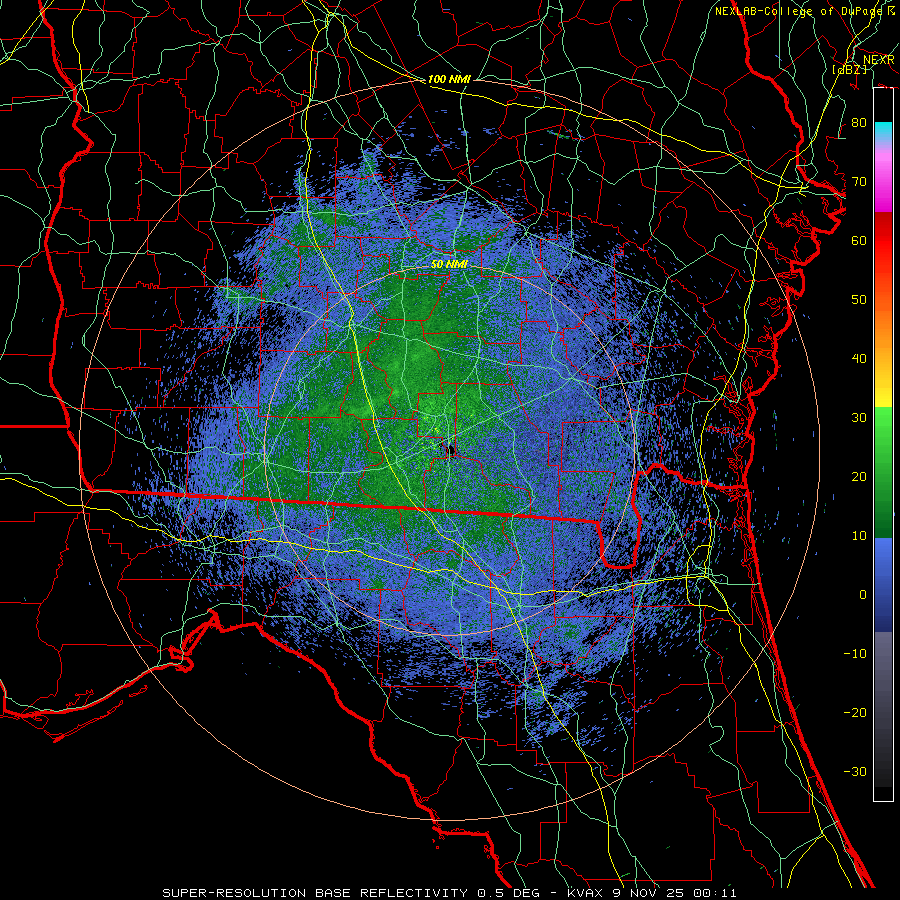
Task: Click the green band of the color bar
Action: [x=883, y=472]
